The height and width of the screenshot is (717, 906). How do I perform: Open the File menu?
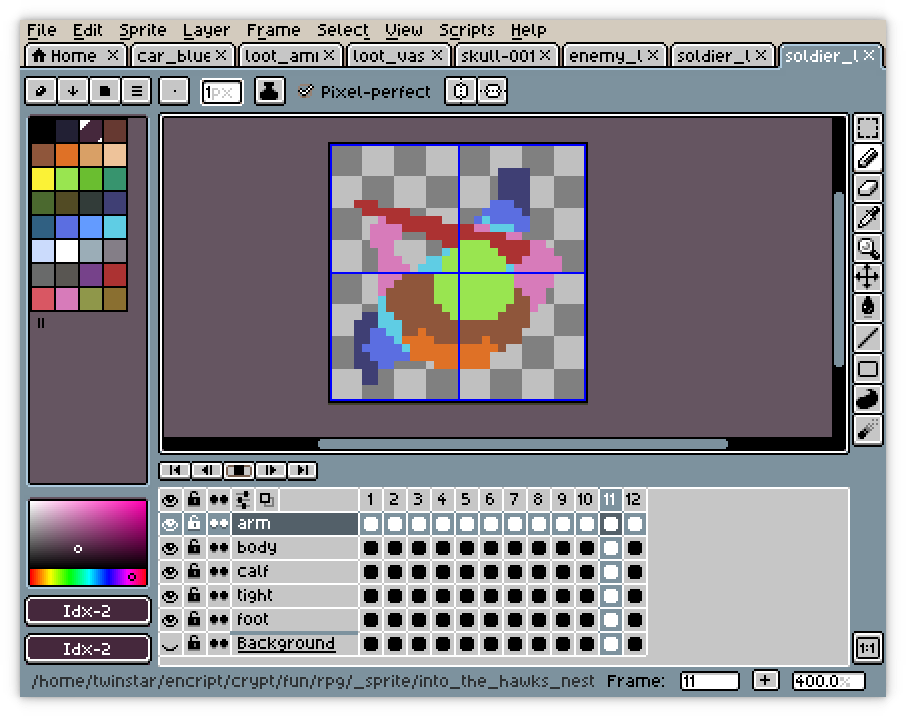[x=42, y=30]
